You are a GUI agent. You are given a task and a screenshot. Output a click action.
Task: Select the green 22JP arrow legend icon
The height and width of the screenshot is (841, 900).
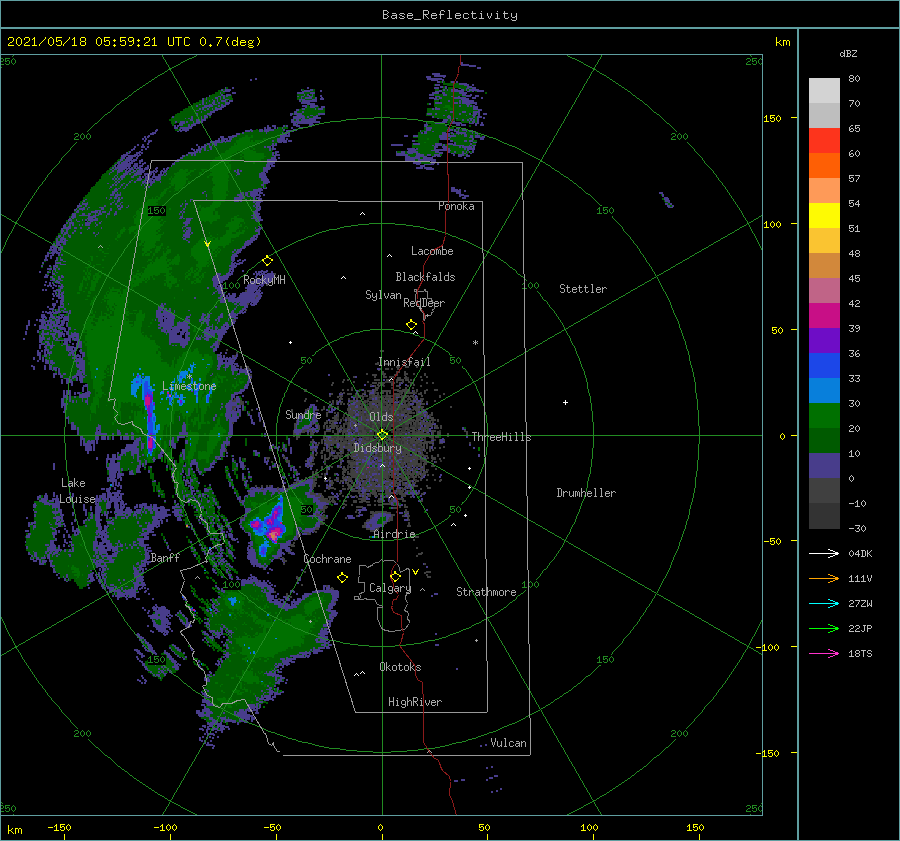(824, 629)
